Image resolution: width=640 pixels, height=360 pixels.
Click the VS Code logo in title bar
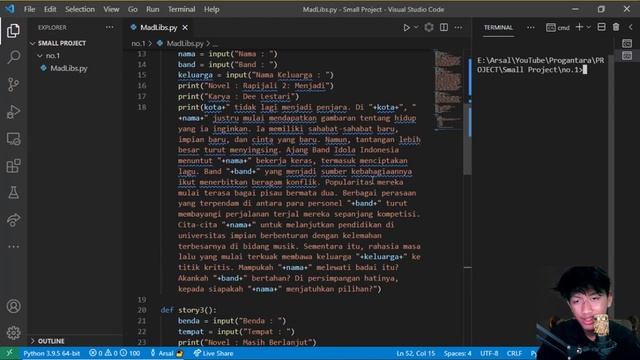point(10,9)
